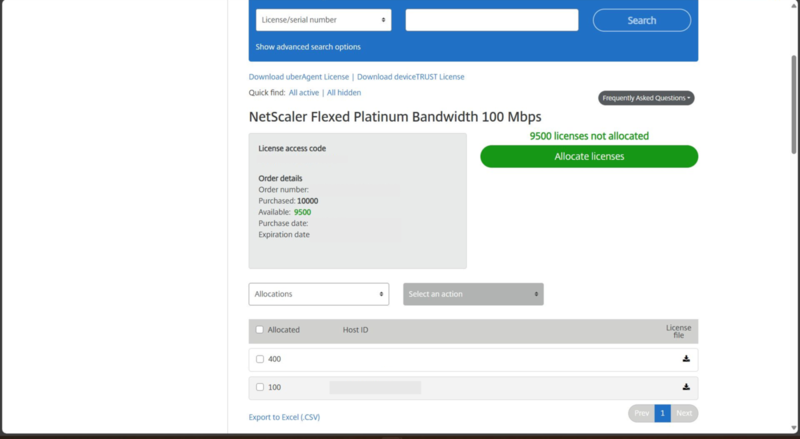This screenshot has width=800, height=439.
Task: Click the Host ID column header
Action: (355, 330)
